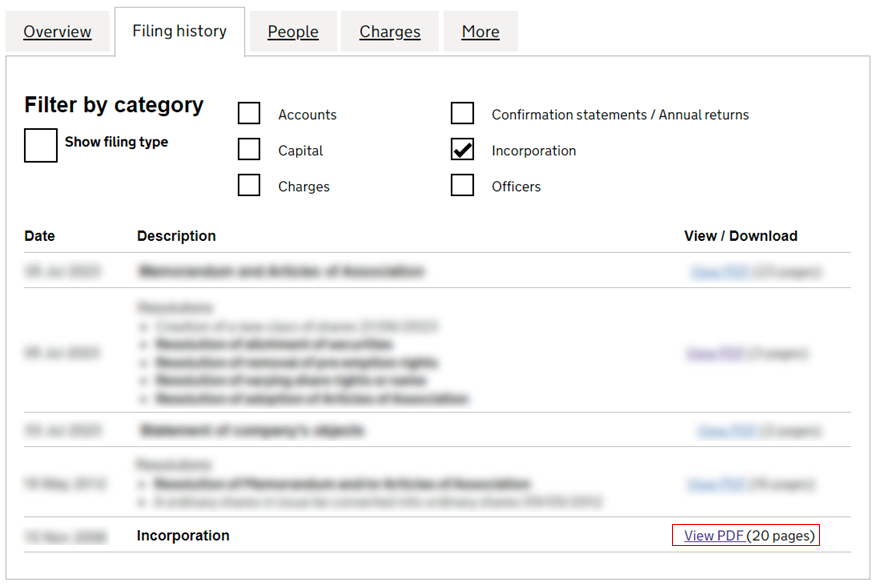Image resolution: width=876 pixels, height=586 pixels.
Task: Open View PDF link for Incorporation
Action: click(x=715, y=535)
